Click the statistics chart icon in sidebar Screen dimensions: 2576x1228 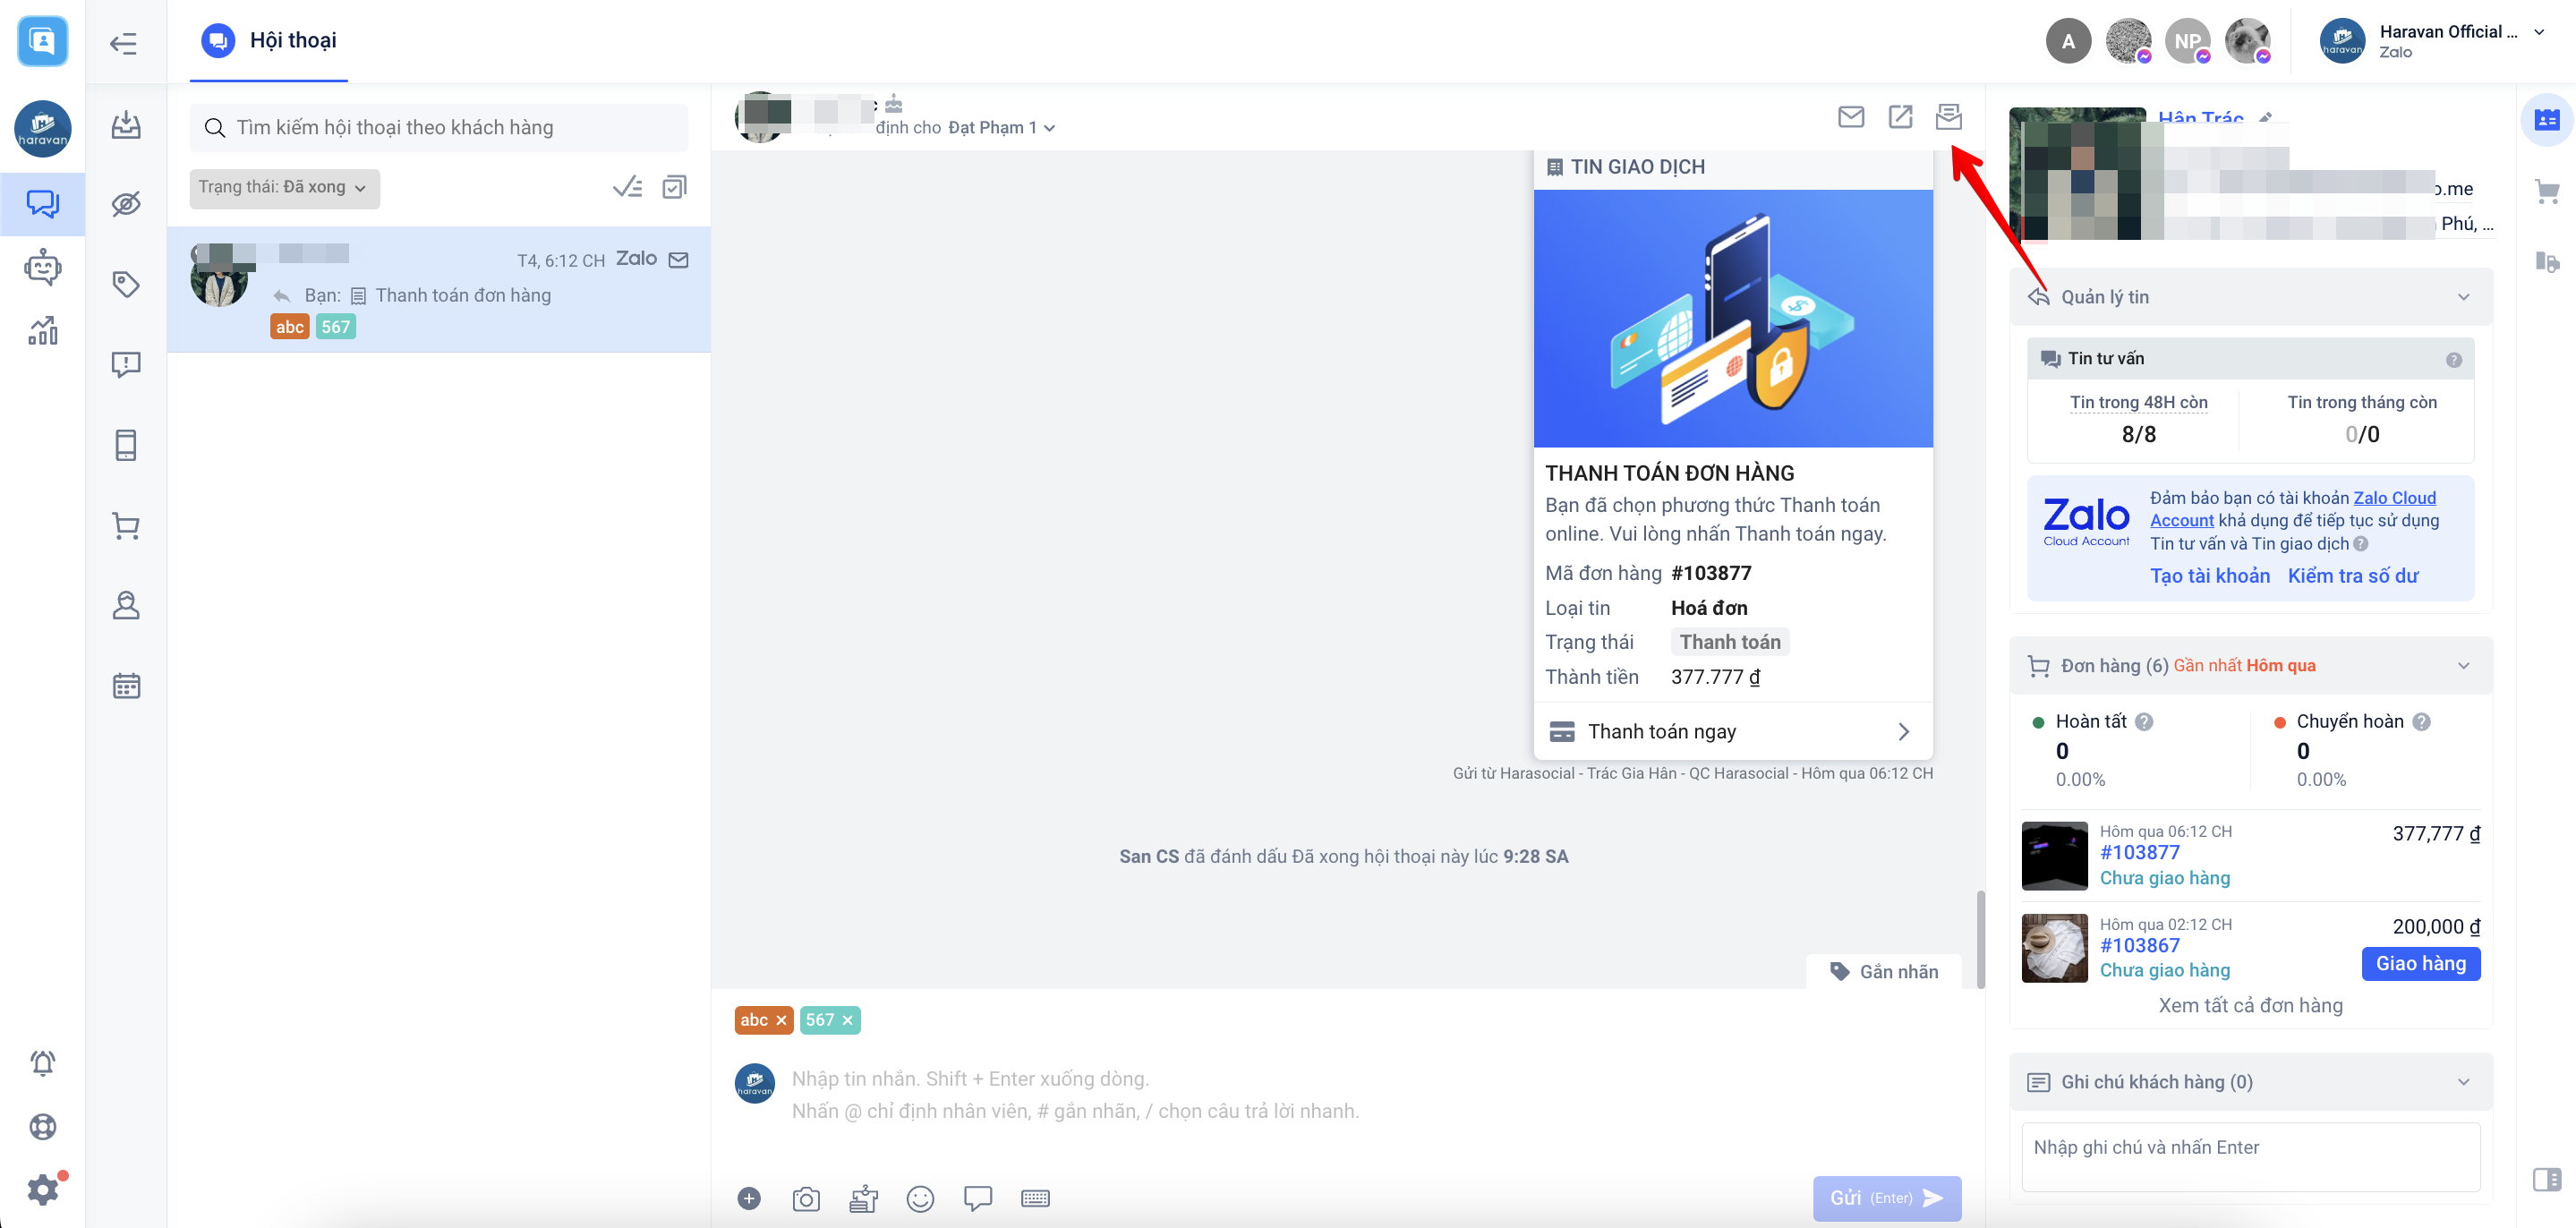(42, 331)
